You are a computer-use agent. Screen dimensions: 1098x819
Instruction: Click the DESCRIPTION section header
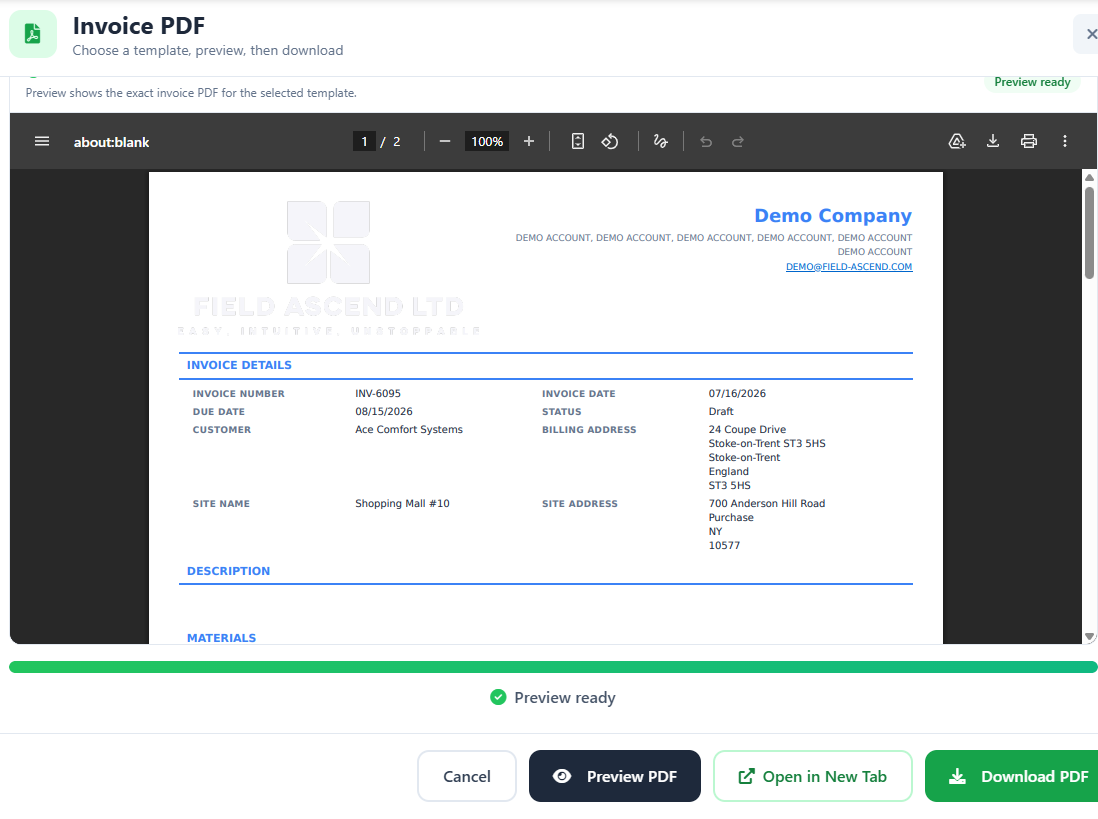click(228, 571)
